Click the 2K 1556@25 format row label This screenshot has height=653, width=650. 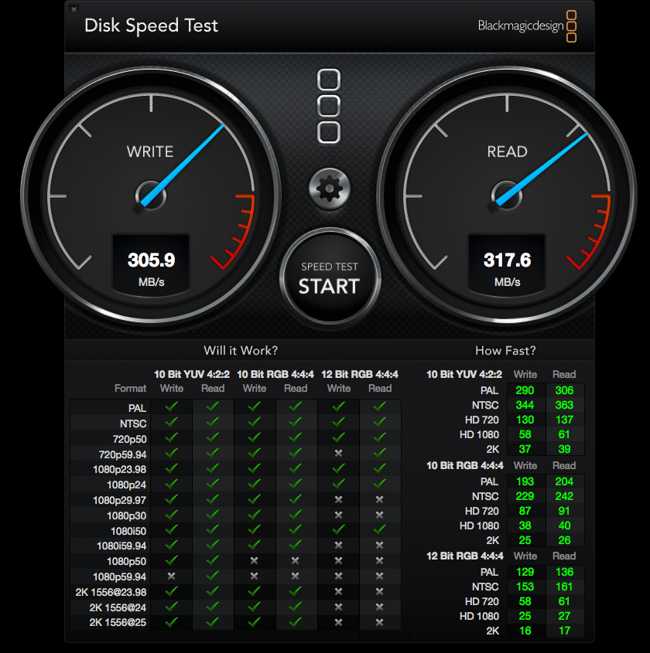[118, 623]
